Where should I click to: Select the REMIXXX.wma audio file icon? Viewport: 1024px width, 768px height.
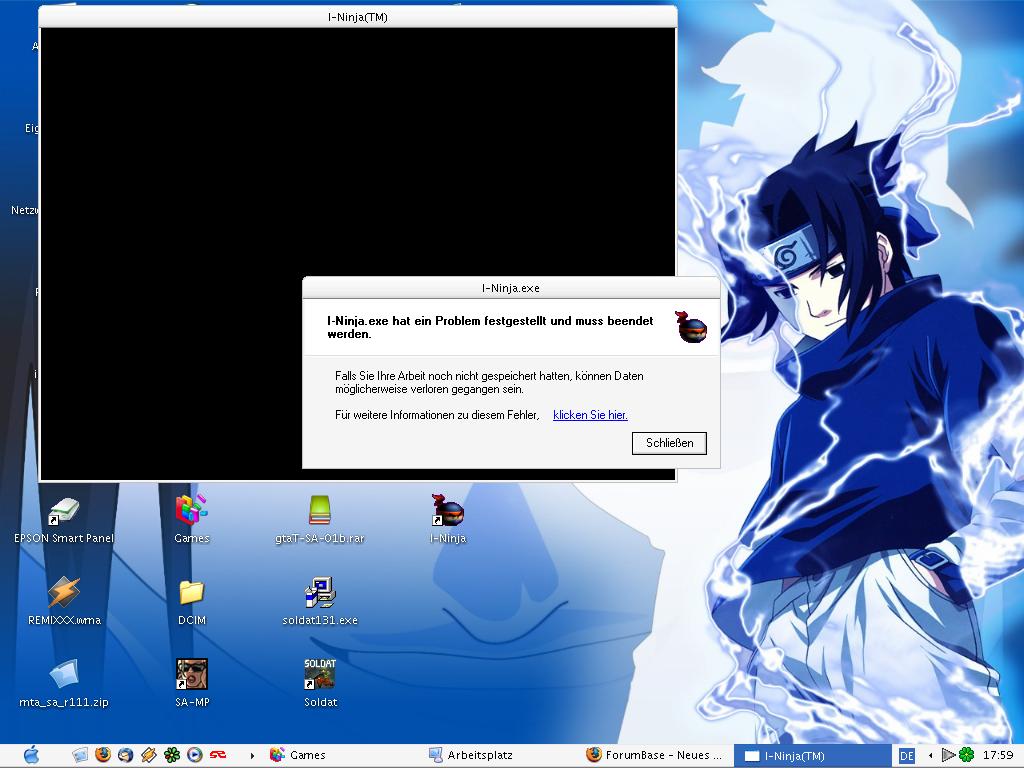[64, 602]
